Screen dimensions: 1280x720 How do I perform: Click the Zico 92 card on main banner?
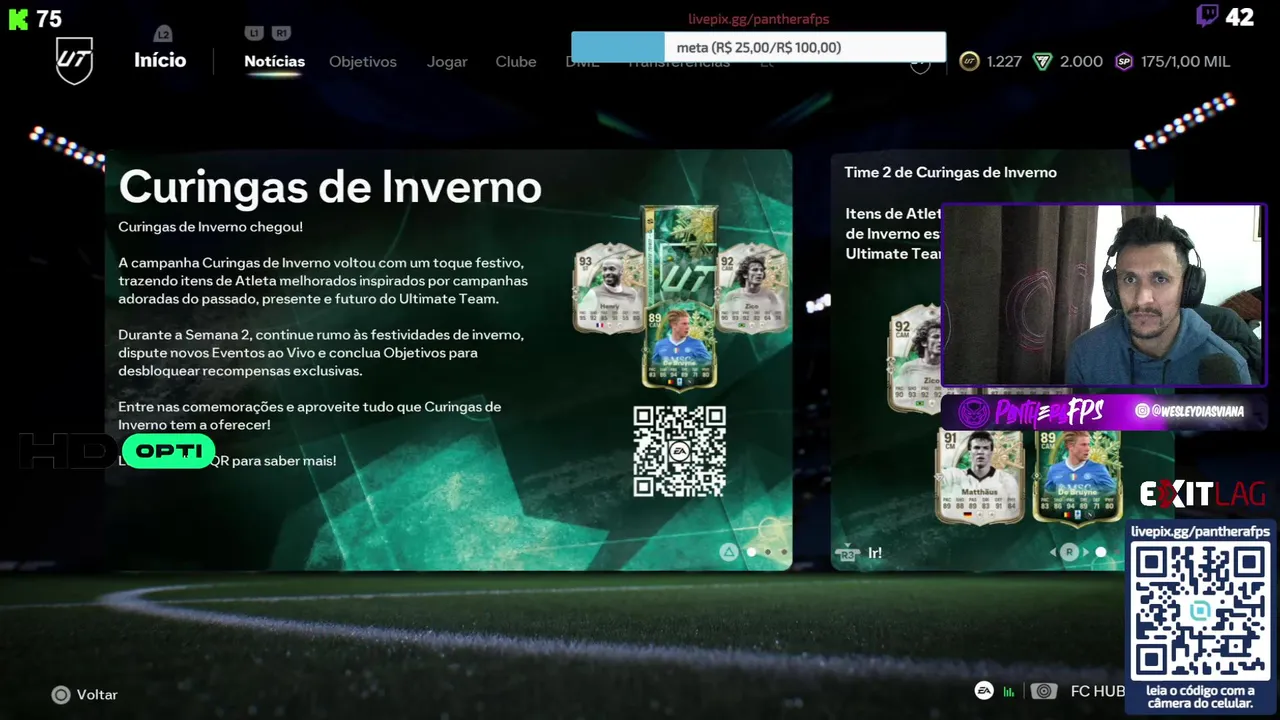(752, 287)
